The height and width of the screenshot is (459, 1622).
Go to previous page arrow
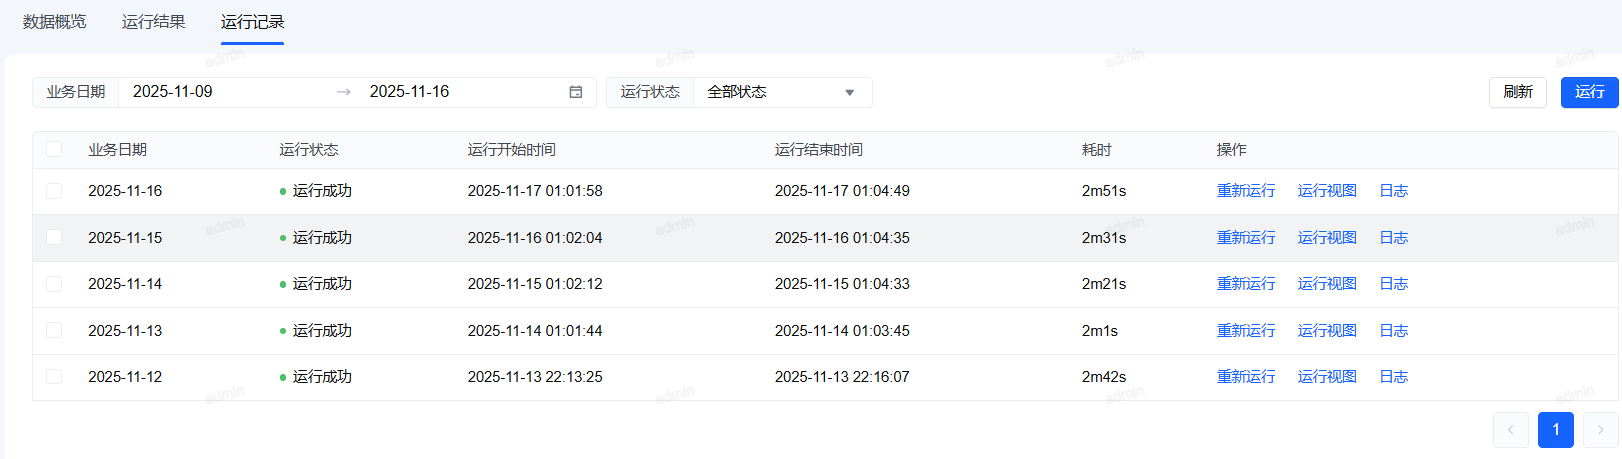click(x=1511, y=430)
